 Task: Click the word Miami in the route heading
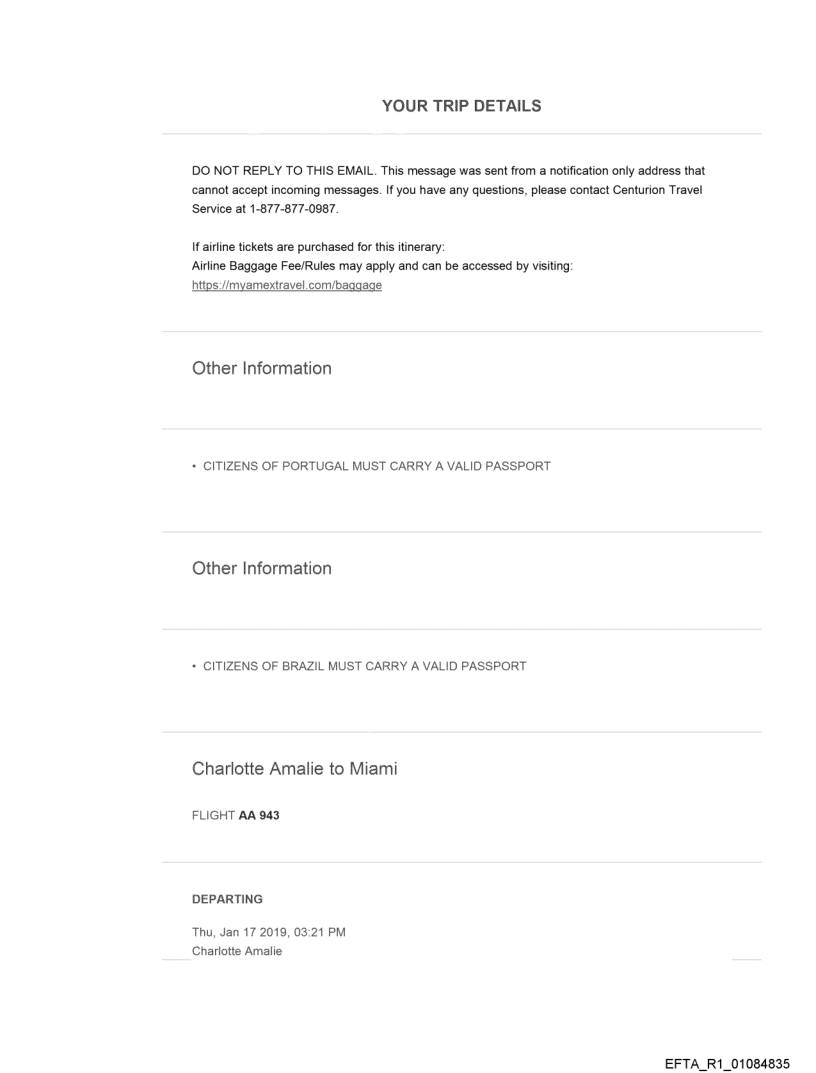(x=370, y=769)
